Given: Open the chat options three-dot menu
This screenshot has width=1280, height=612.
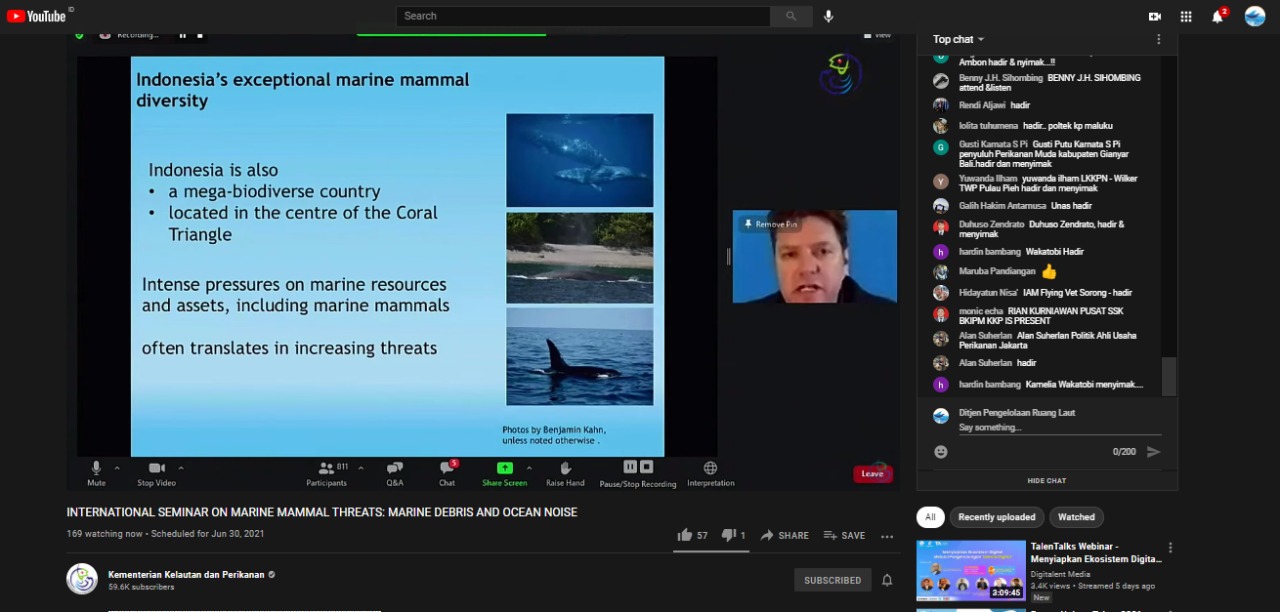Looking at the screenshot, I should 1159,39.
